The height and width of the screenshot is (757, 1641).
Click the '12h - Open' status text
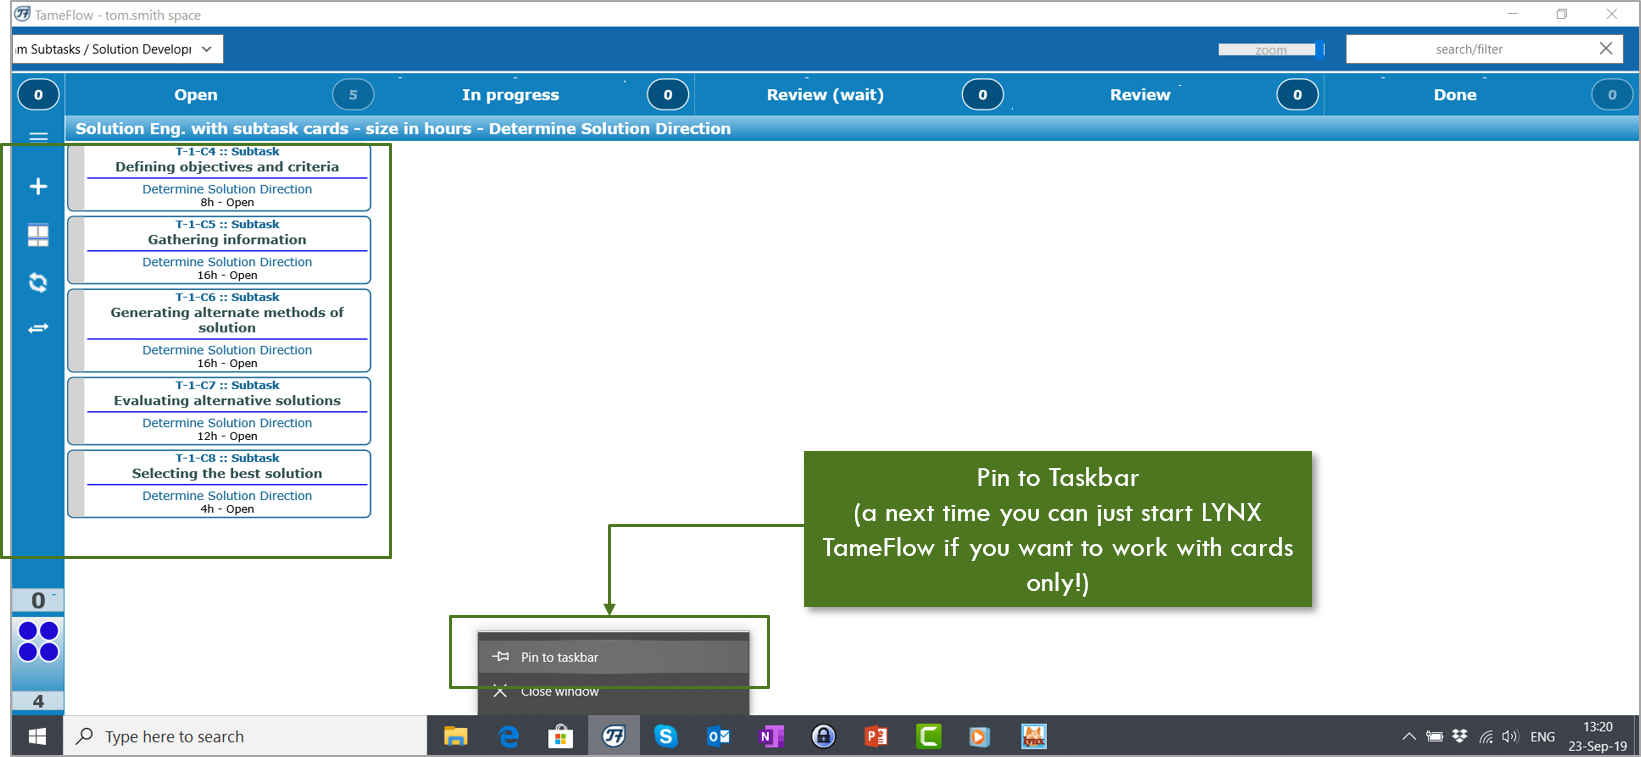click(x=227, y=436)
